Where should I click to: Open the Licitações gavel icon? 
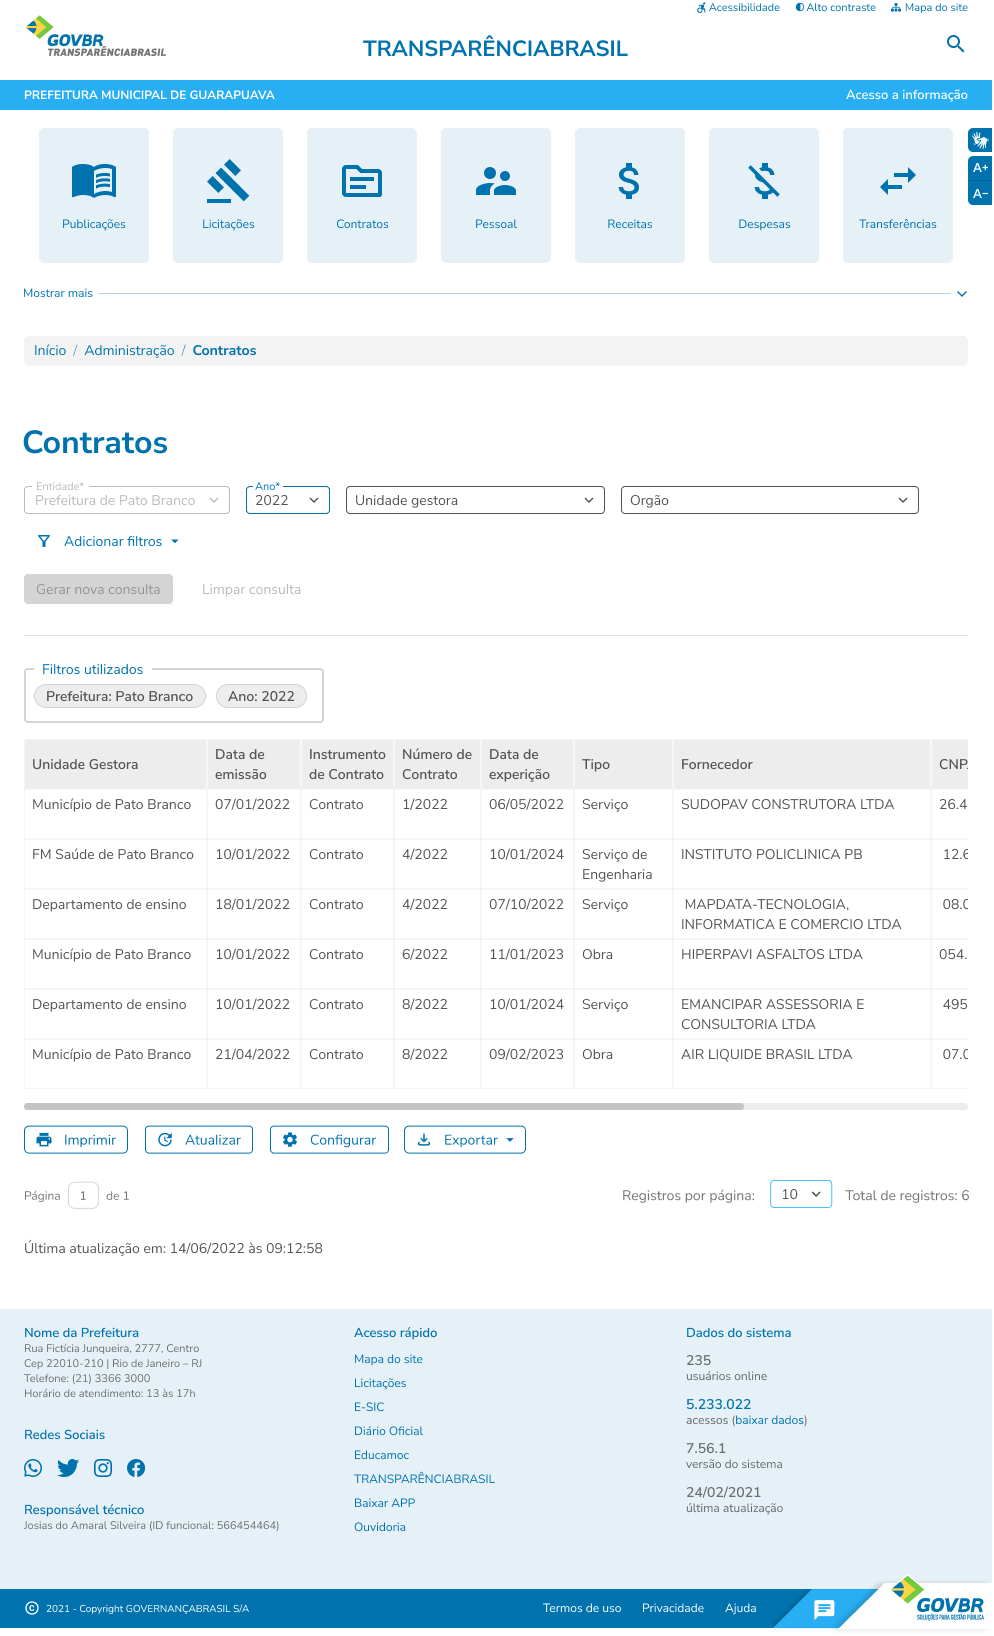point(228,182)
